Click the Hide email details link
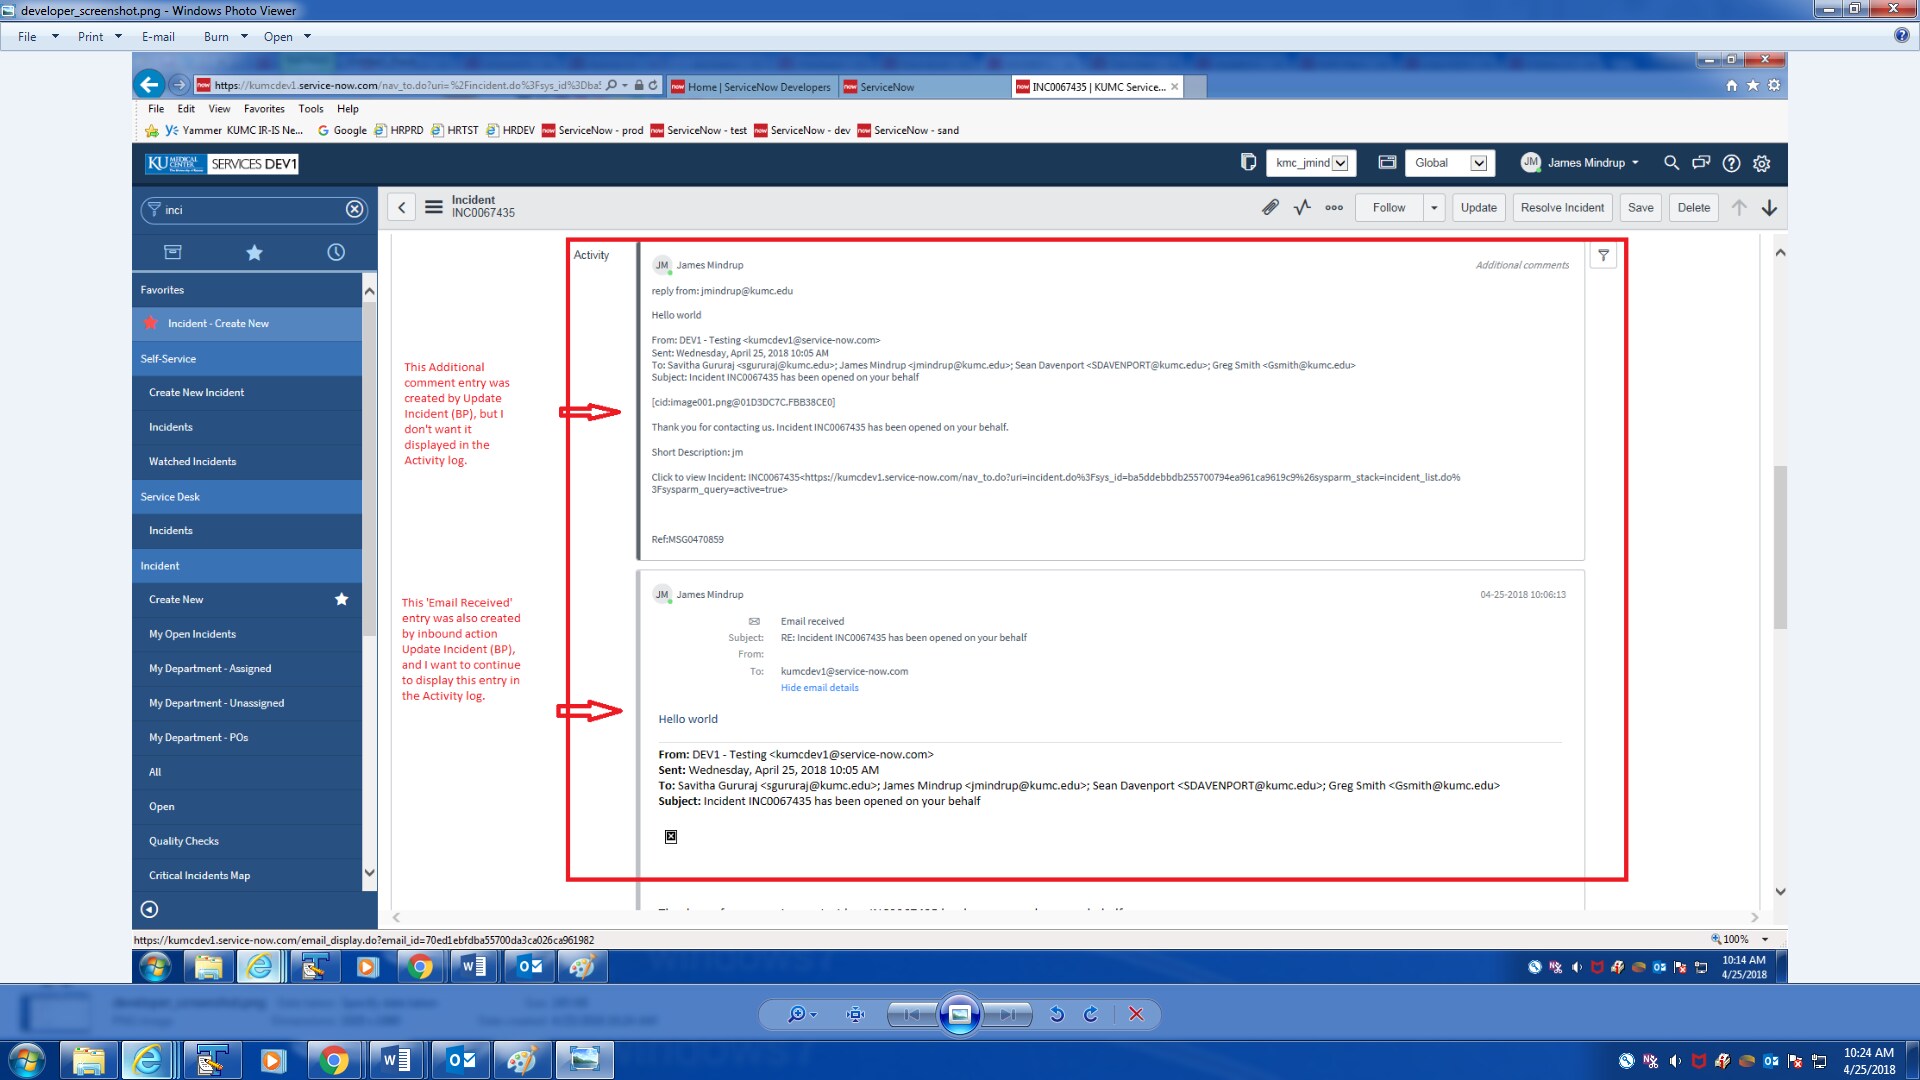Image resolution: width=1920 pixels, height=1080 pixels. [x=819, y=687]
